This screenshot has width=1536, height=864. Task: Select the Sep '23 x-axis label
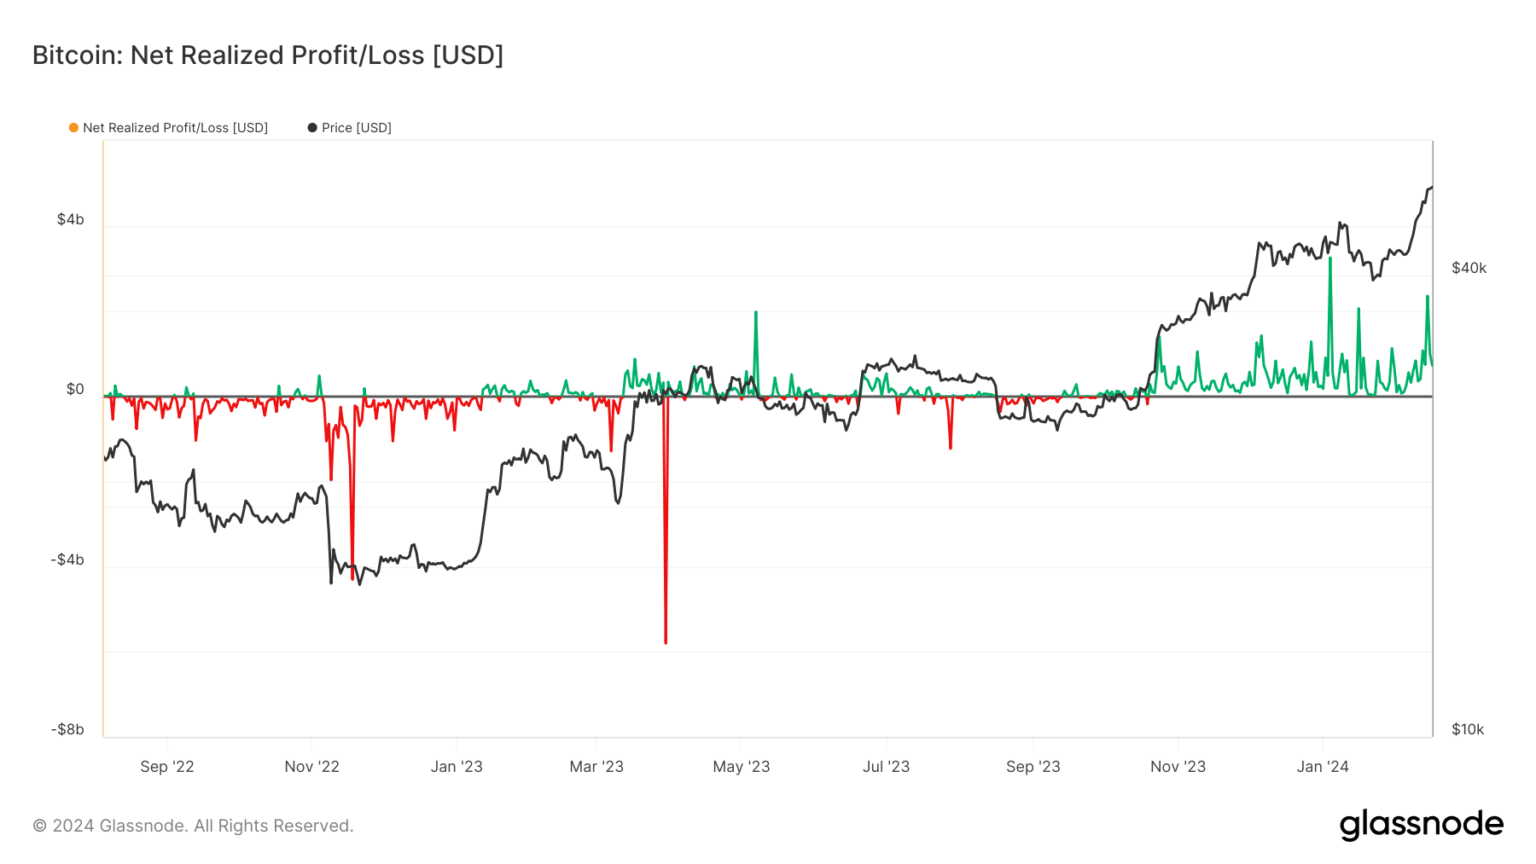click(x=1033, y=767)
